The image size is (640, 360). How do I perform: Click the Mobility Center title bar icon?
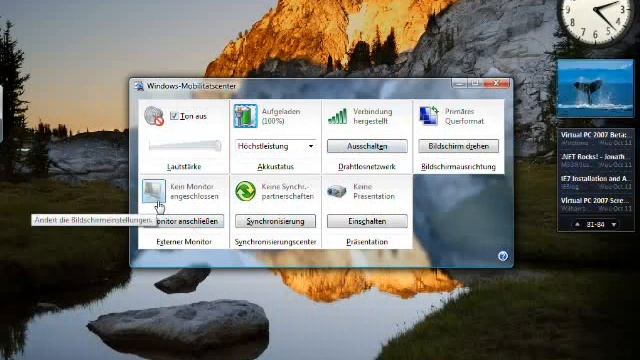tap(139, 86)
